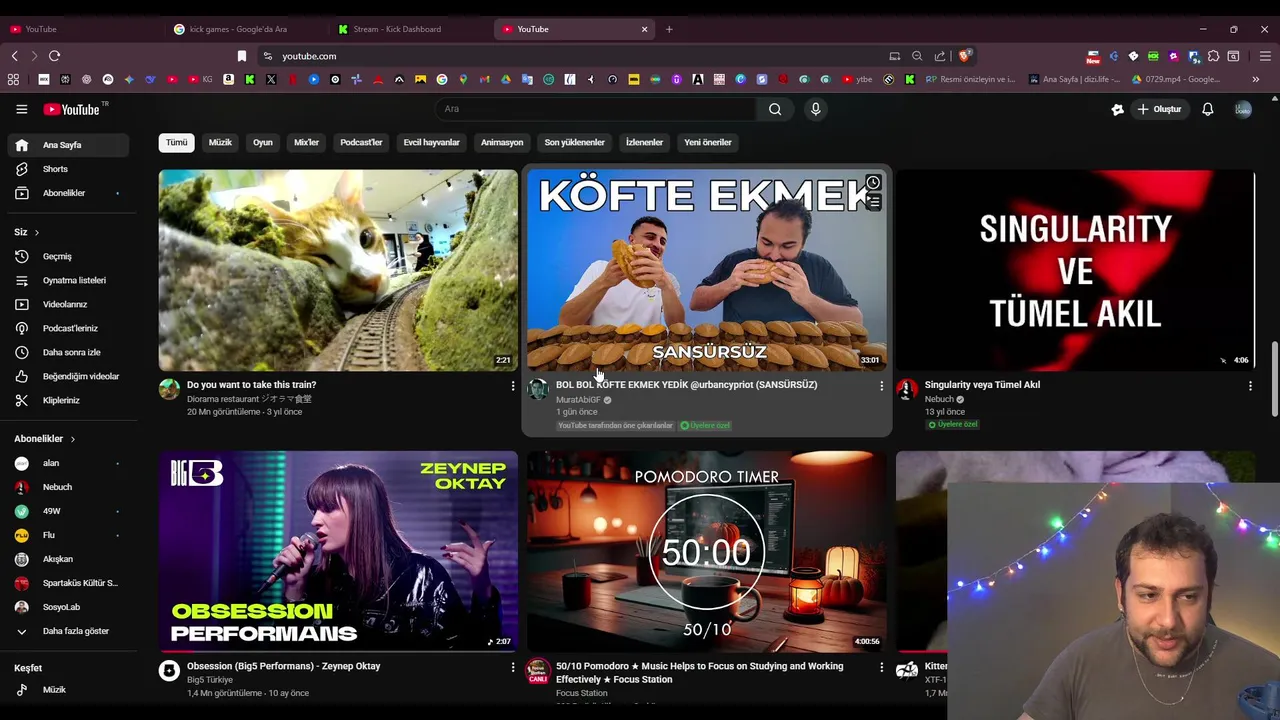This screenshot has height=720, width=1280.
Task: Open more options for BOL BOL KÖFTE EKMEK video
Action: point(881,386)
